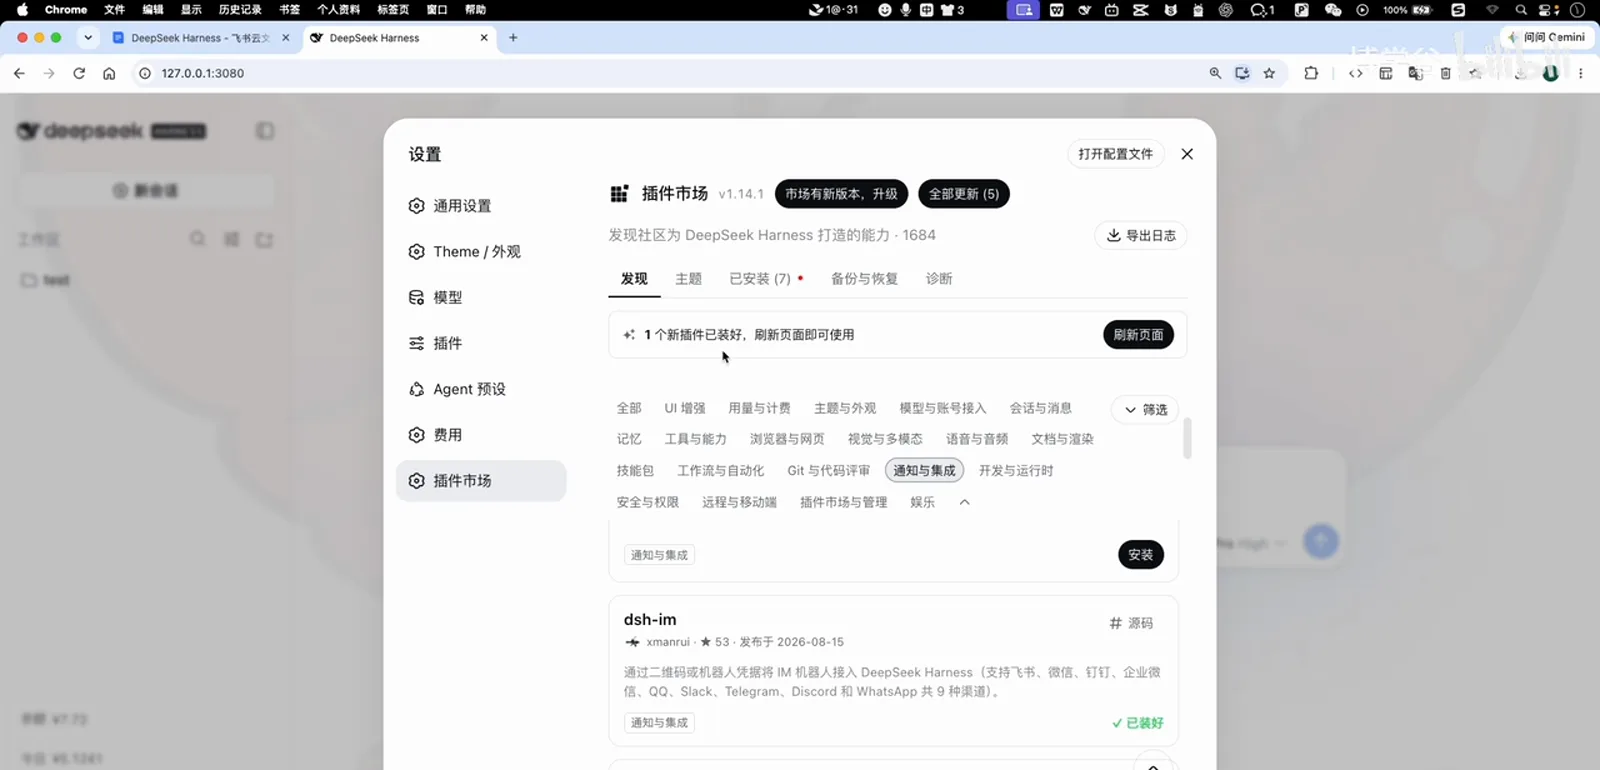Viewport: 1600px width, 770px height.
Task: Open the Chrome tab search dropdown arrow
Action: click(x=88, y=38)
